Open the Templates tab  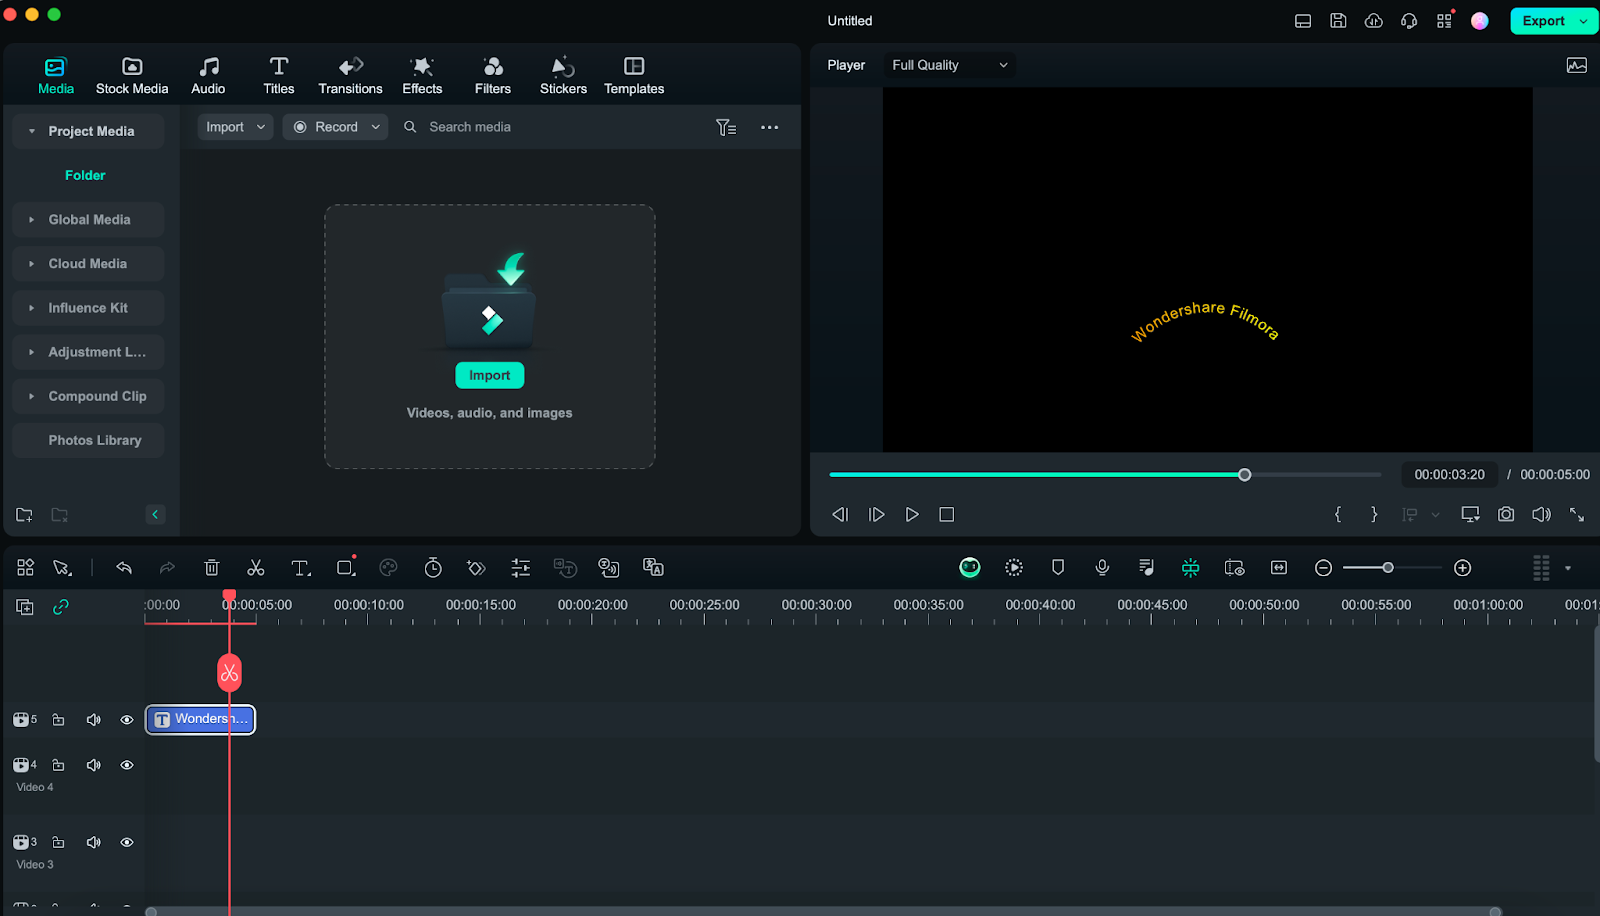tap(634, 76)
